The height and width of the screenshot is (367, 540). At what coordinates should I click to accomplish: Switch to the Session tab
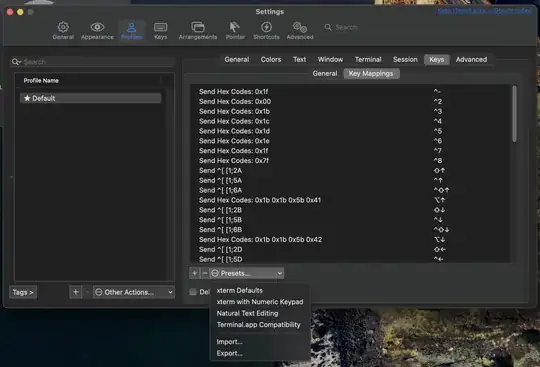405,60
